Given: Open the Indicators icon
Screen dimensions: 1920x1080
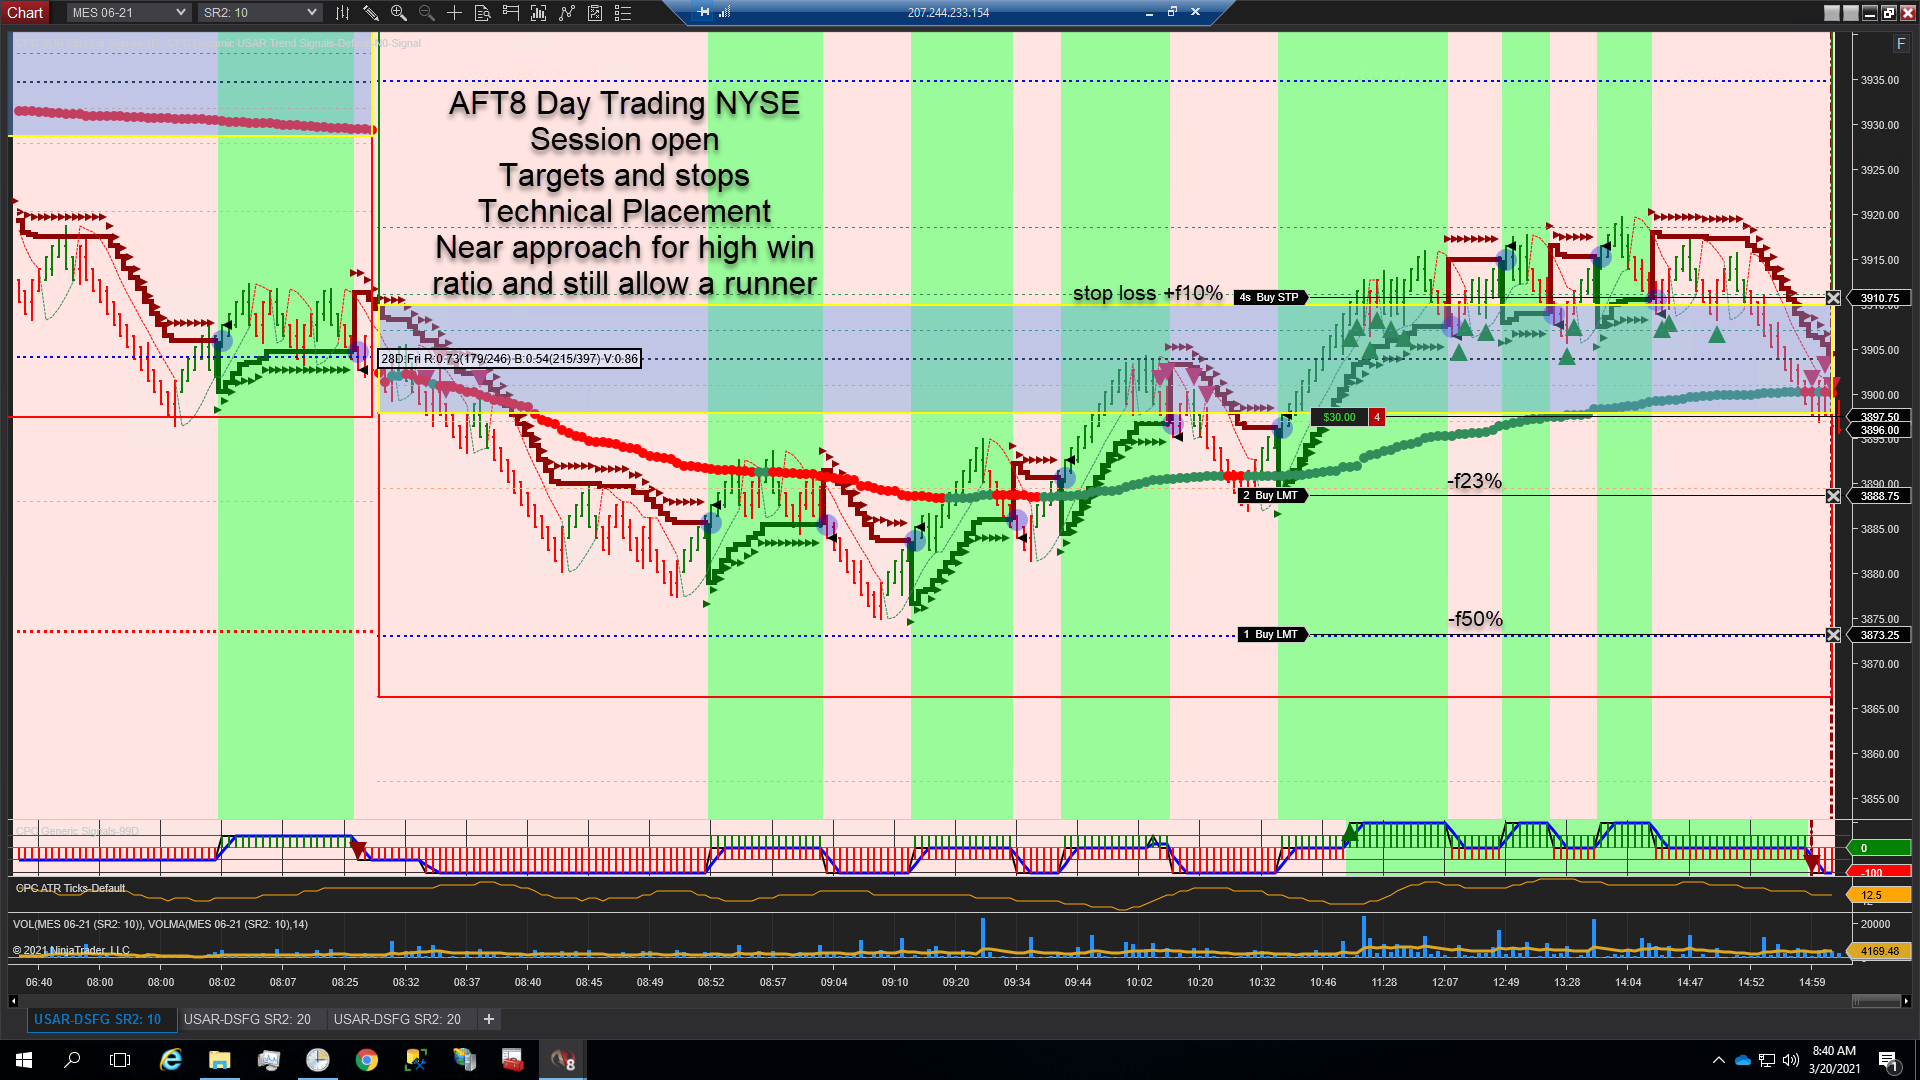Looking at the screenshot, I should (567, 13).
